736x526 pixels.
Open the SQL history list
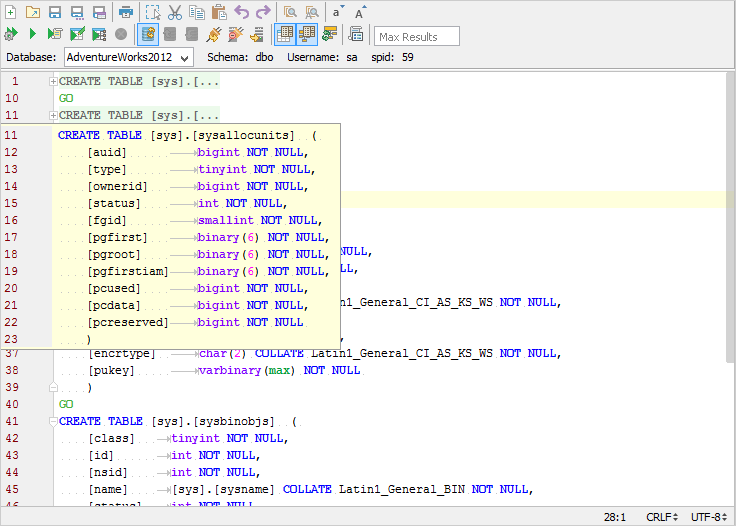(356, 34)
